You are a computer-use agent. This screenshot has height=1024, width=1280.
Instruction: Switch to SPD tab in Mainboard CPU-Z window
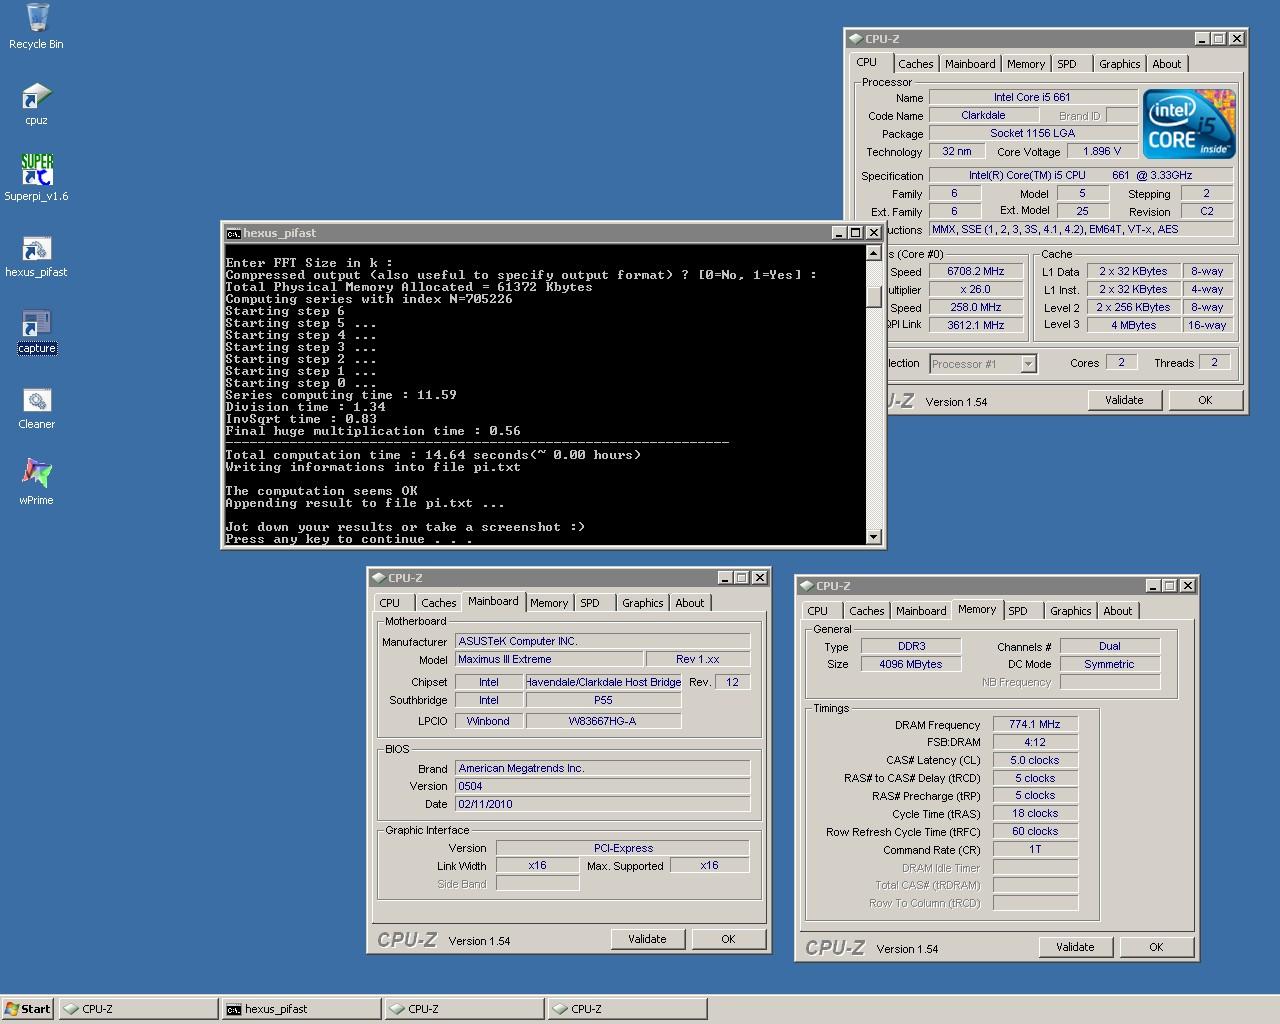[590, 603]
